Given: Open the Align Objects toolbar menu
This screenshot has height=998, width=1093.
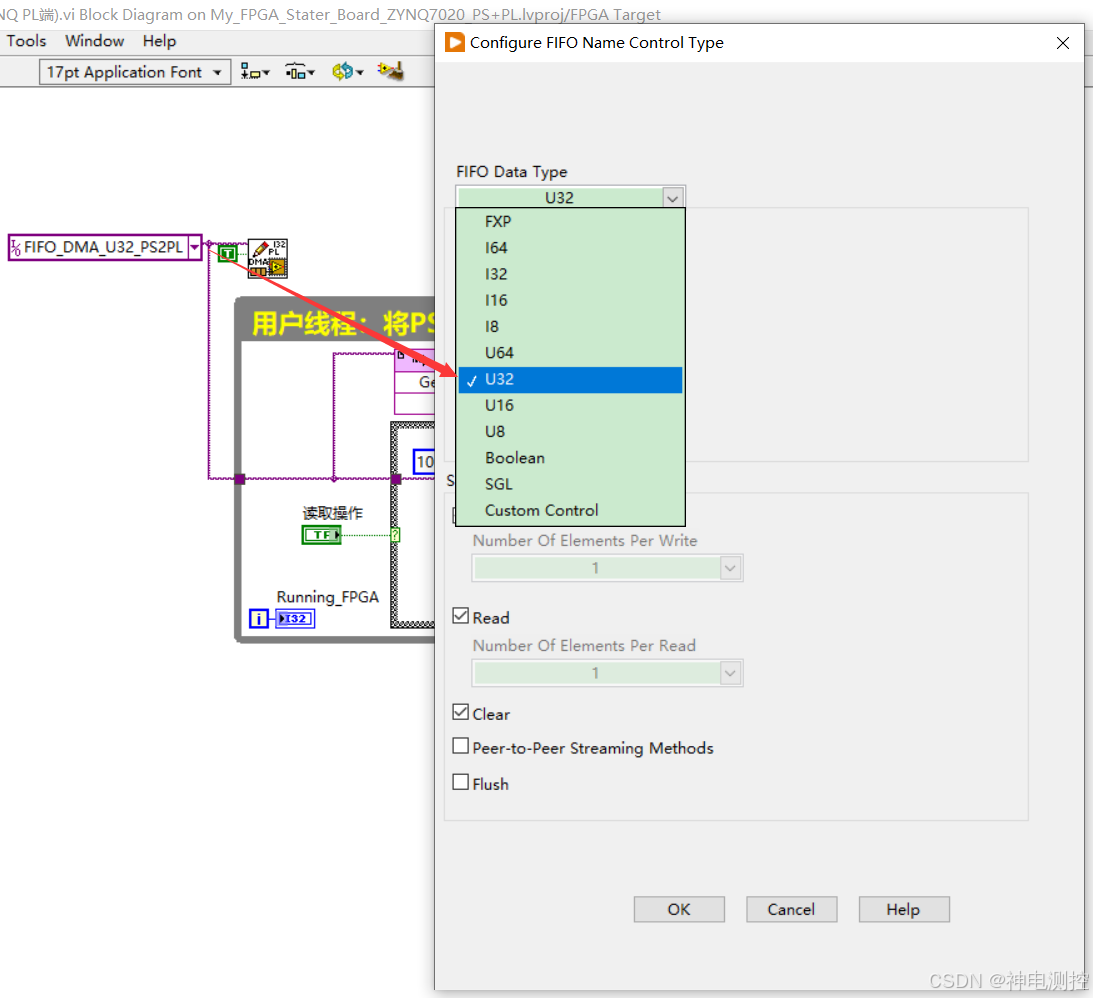Looking at the screenshot, I should [x=254, y=71].
